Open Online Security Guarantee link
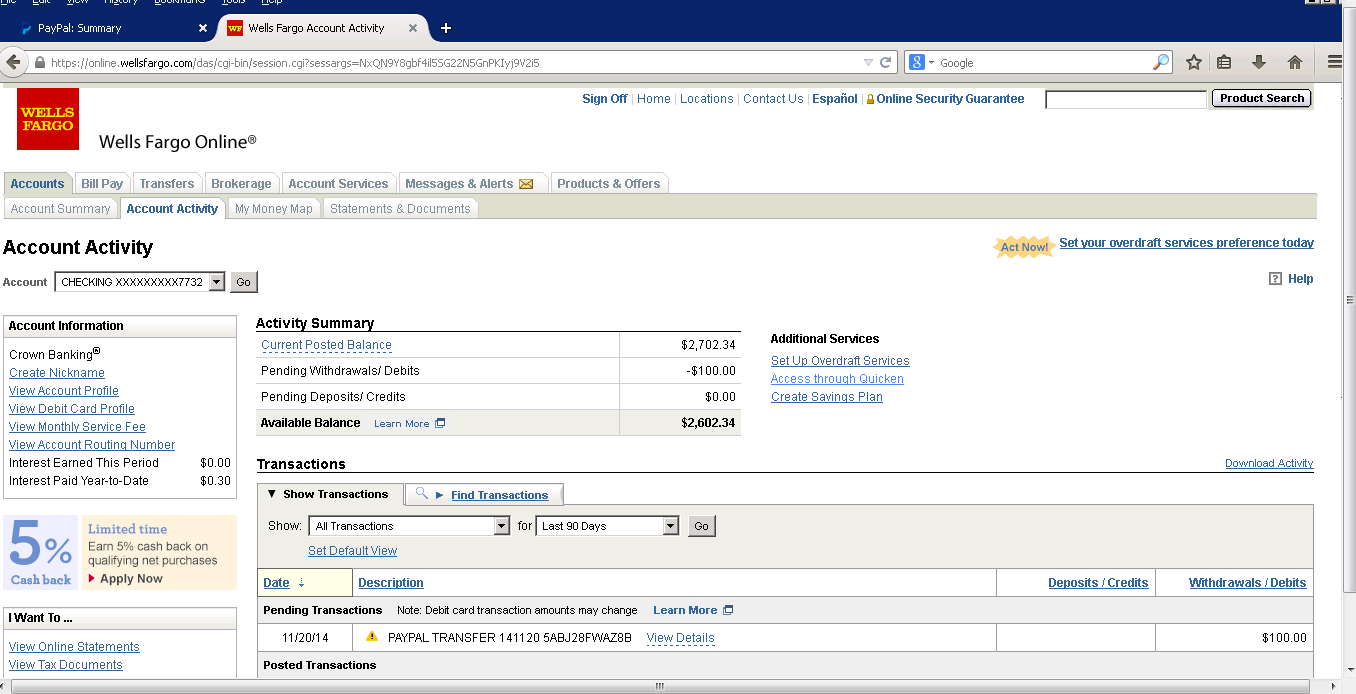 point(950,99)
